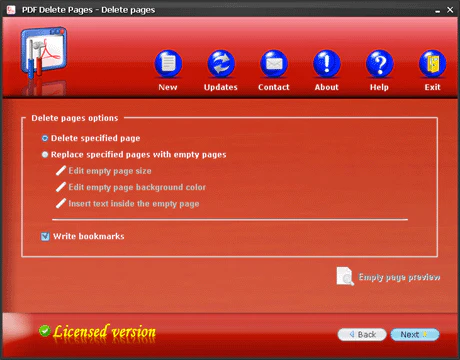
Task: Click pencil icon for insert text
Action: pyautogui.click(x=61, y=203)
